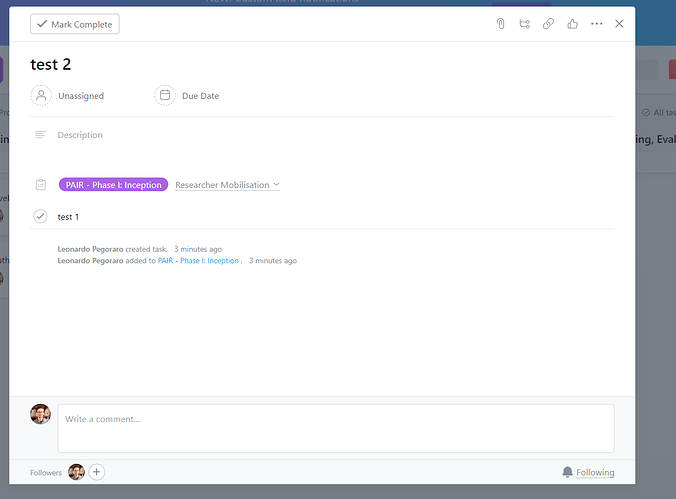This screenshot has width=676, height=499.
Task: Copy task link with the chain icon
Action: pyautogui.click(x=548, y=24)
